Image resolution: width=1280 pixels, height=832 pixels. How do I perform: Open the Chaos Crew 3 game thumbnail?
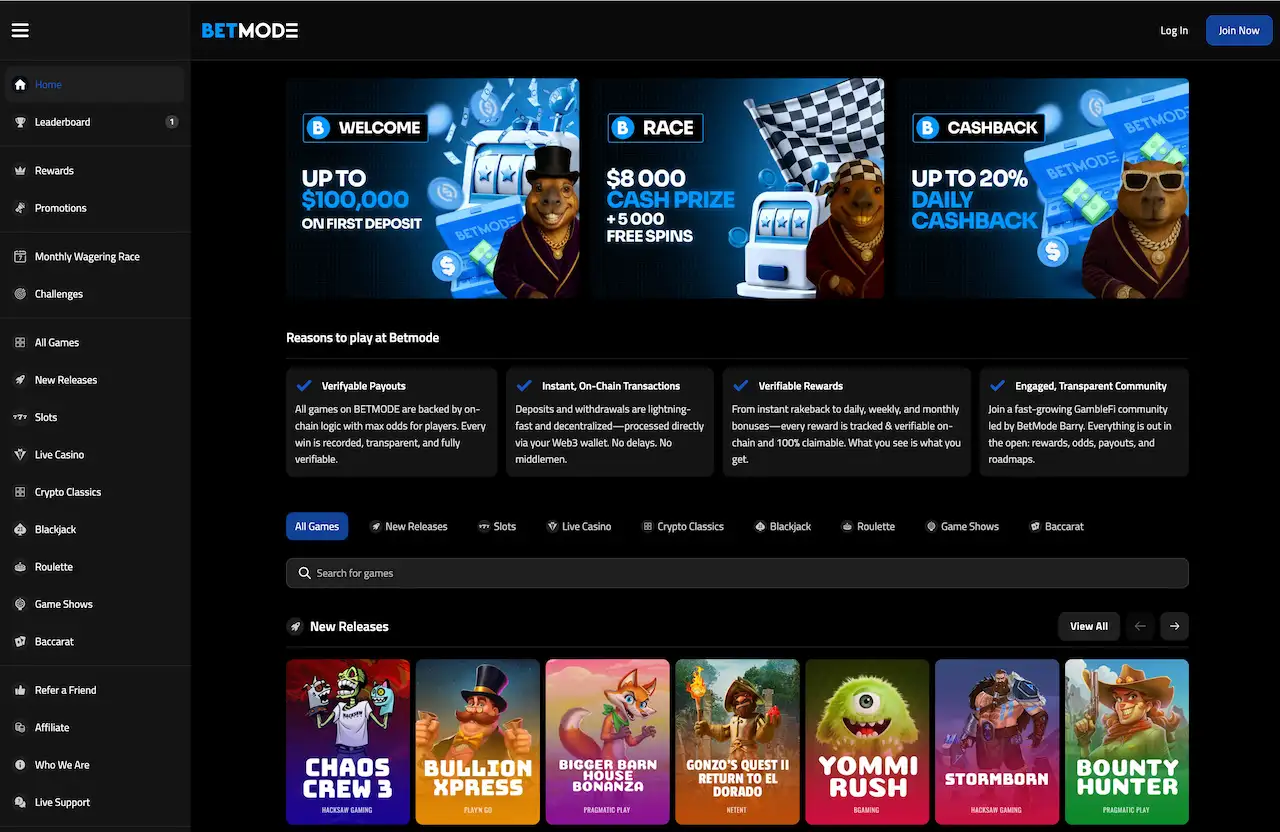point(347,742)
